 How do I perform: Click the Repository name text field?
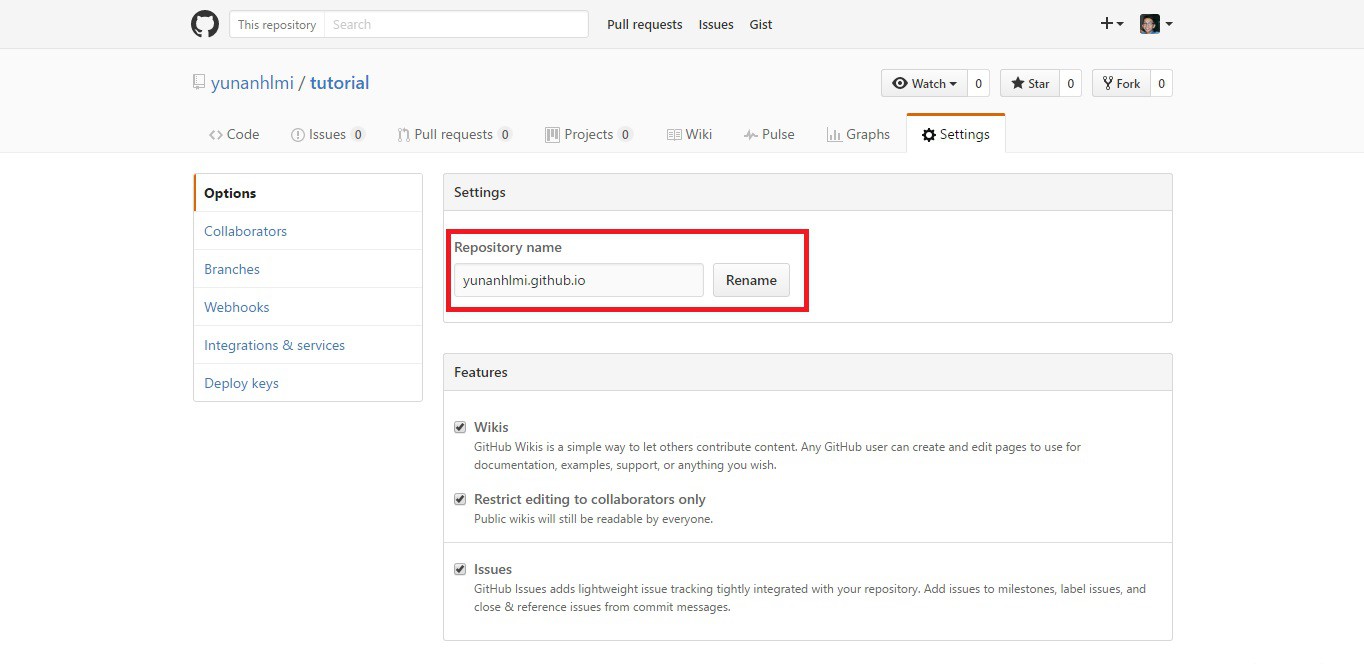coord(579,280)
